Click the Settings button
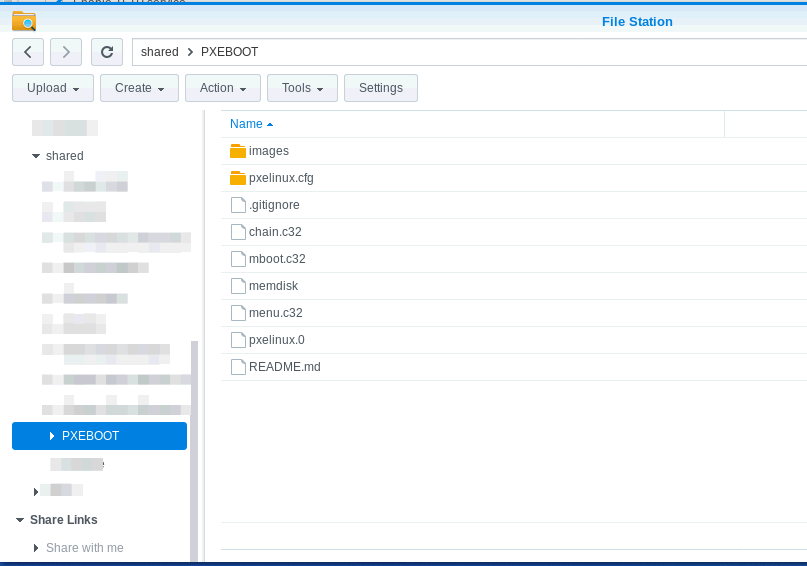The width and height of the screenshot is (807, 566). tap(380, 88)
